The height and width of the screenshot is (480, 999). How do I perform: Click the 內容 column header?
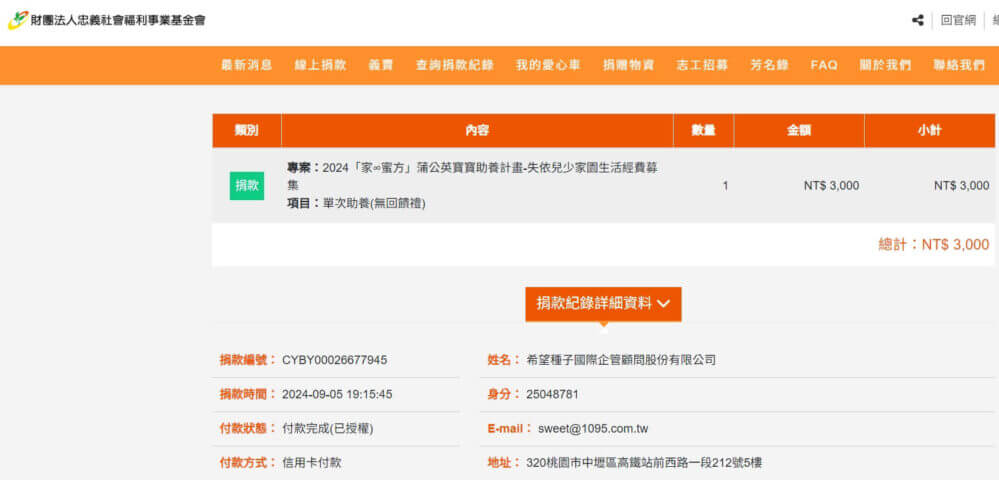477,131
